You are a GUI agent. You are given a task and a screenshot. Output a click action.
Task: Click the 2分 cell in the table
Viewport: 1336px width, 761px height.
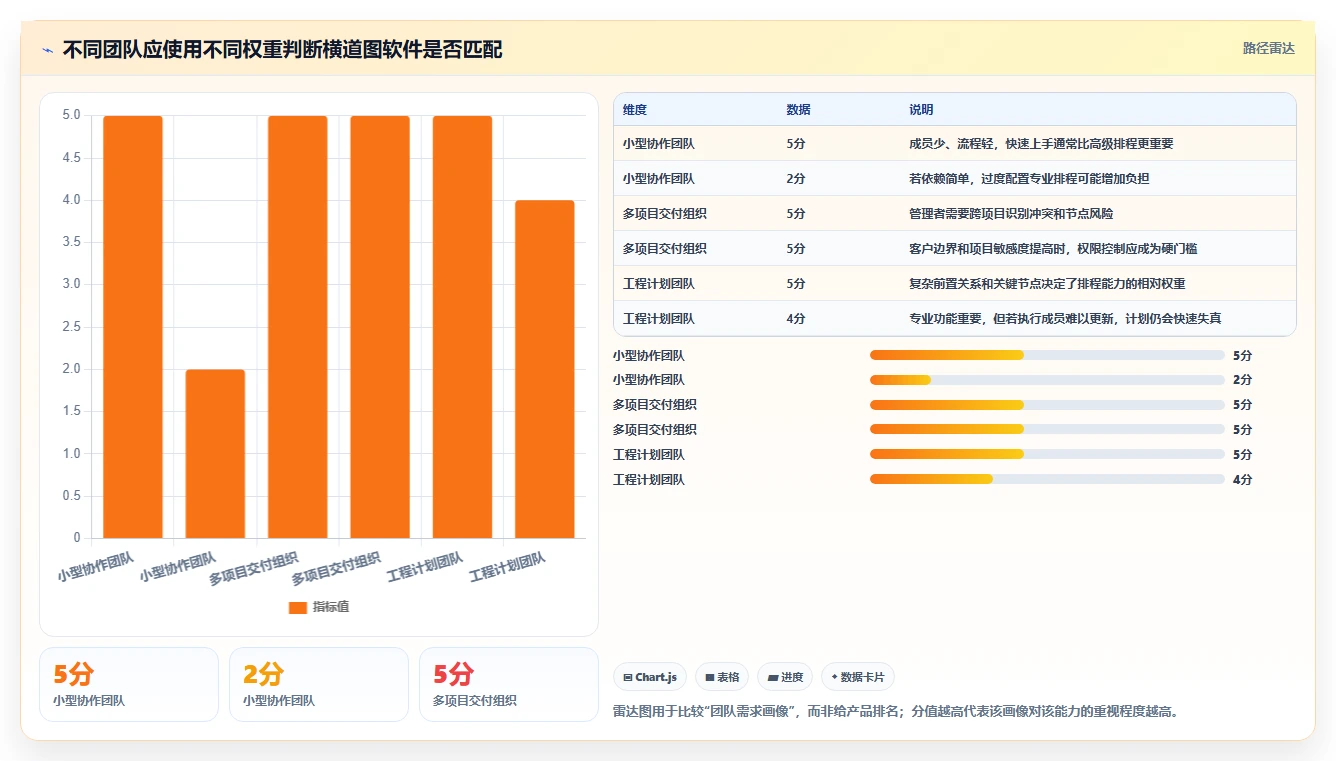796,179
